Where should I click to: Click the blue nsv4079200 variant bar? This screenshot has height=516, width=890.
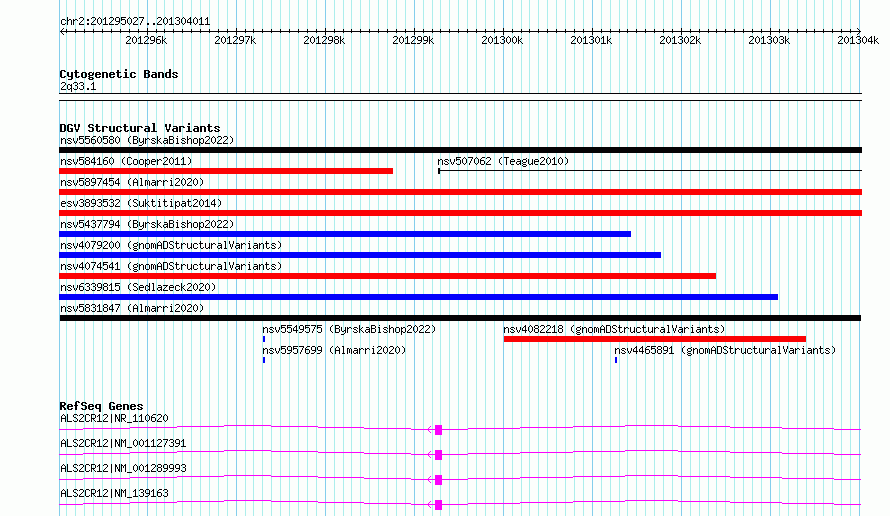point(360,255)
